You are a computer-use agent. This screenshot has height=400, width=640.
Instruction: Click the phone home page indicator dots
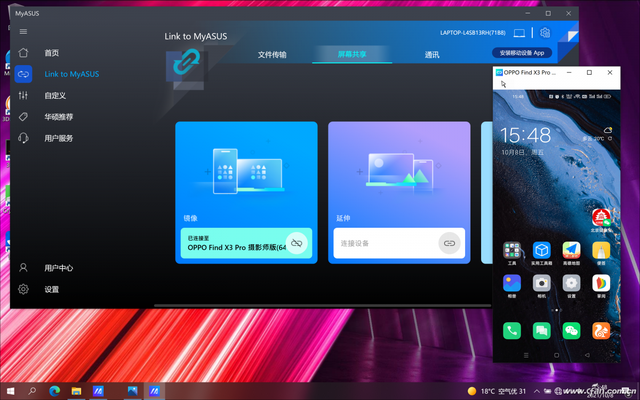[556, 310]
